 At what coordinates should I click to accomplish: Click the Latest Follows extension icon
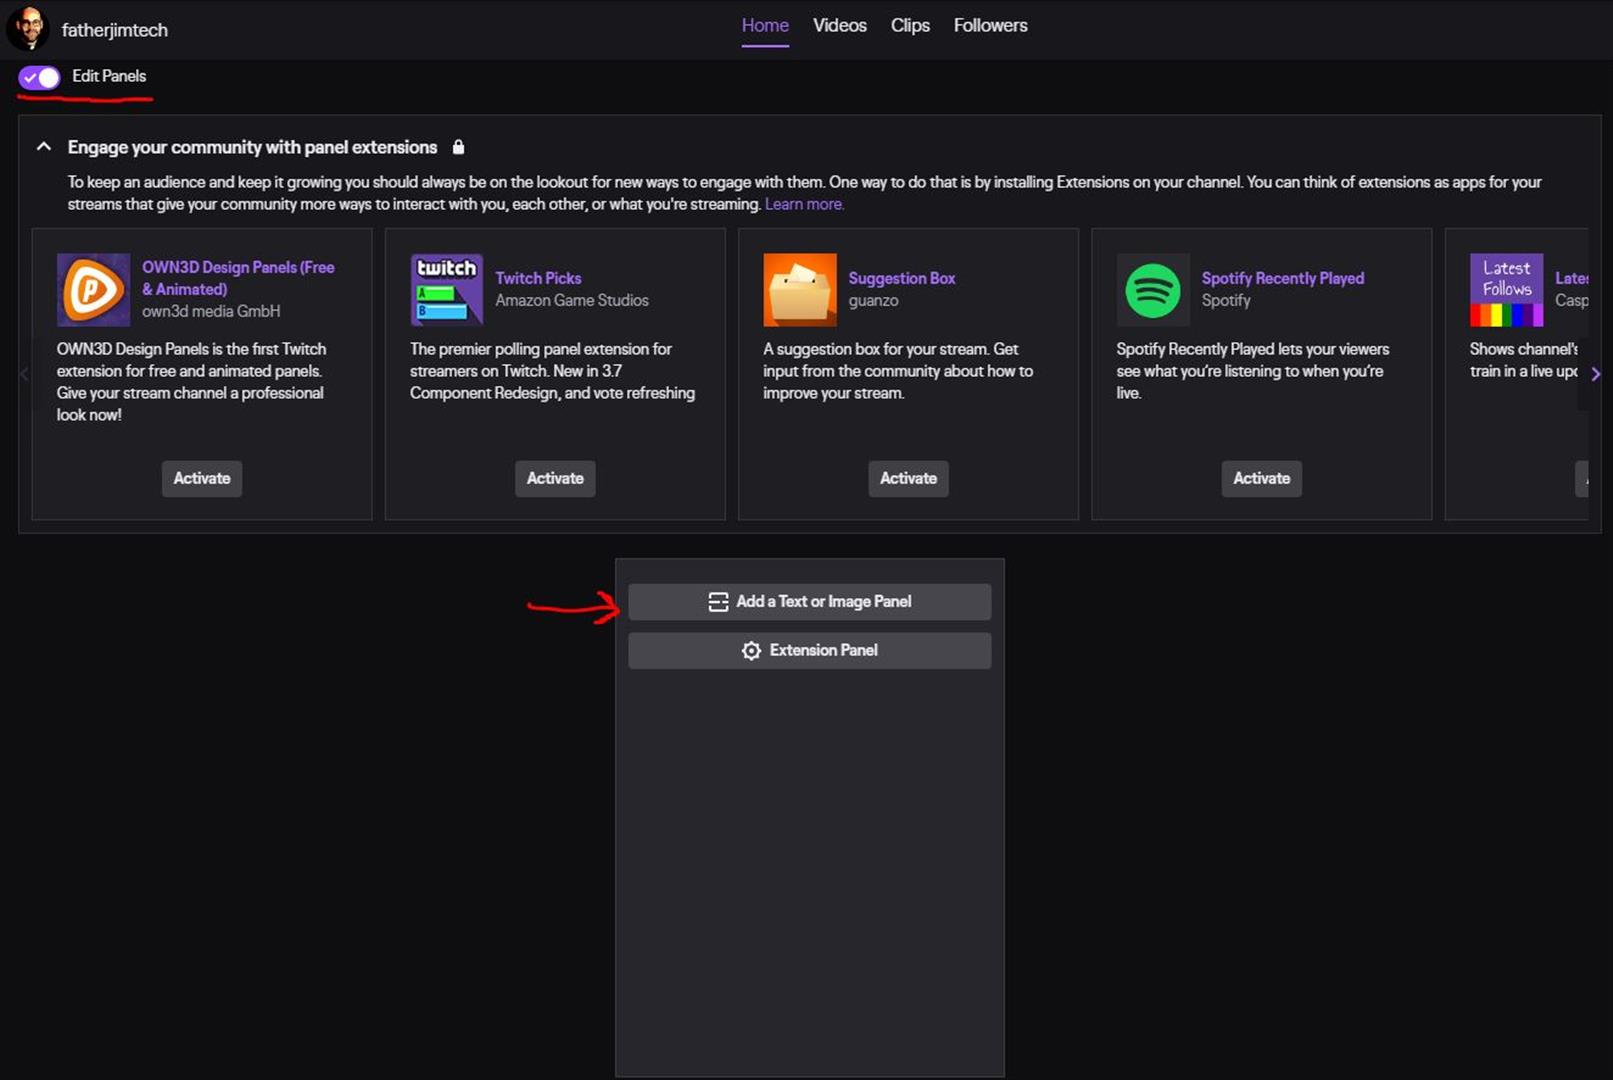click(1506, 290)
